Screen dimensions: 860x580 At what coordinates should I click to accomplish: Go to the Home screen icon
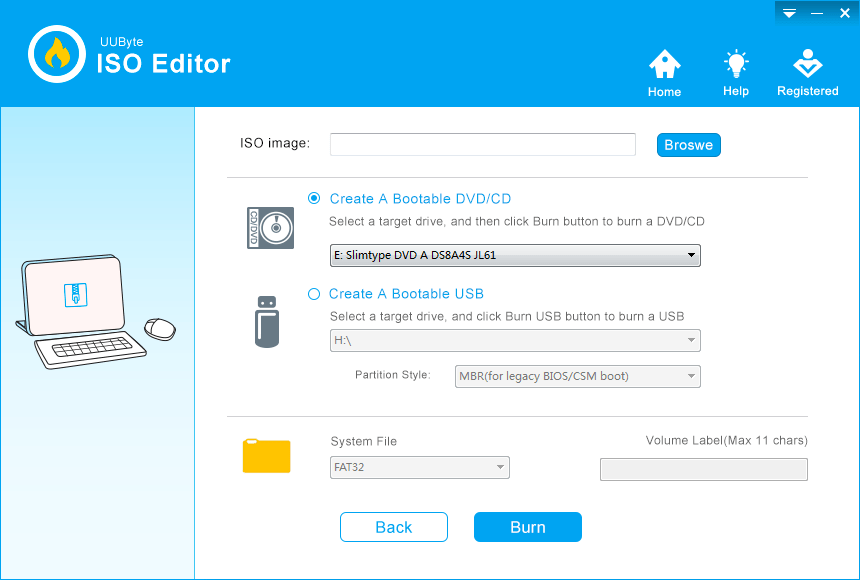(x=664, y=64)
